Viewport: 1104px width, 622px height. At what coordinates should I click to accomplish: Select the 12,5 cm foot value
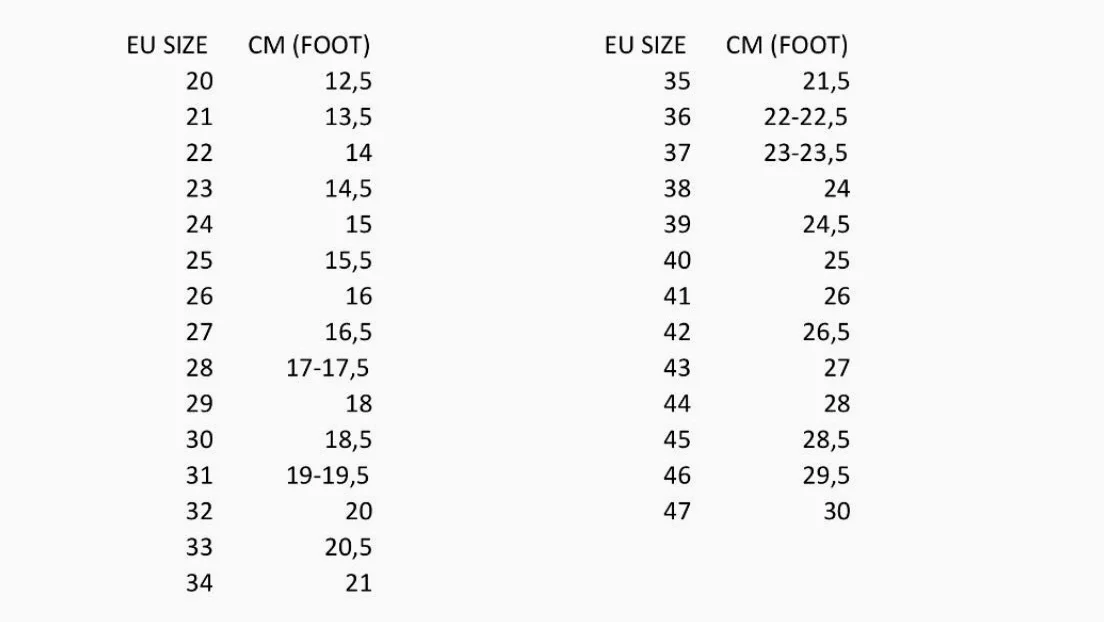click(x=348, y=82)
